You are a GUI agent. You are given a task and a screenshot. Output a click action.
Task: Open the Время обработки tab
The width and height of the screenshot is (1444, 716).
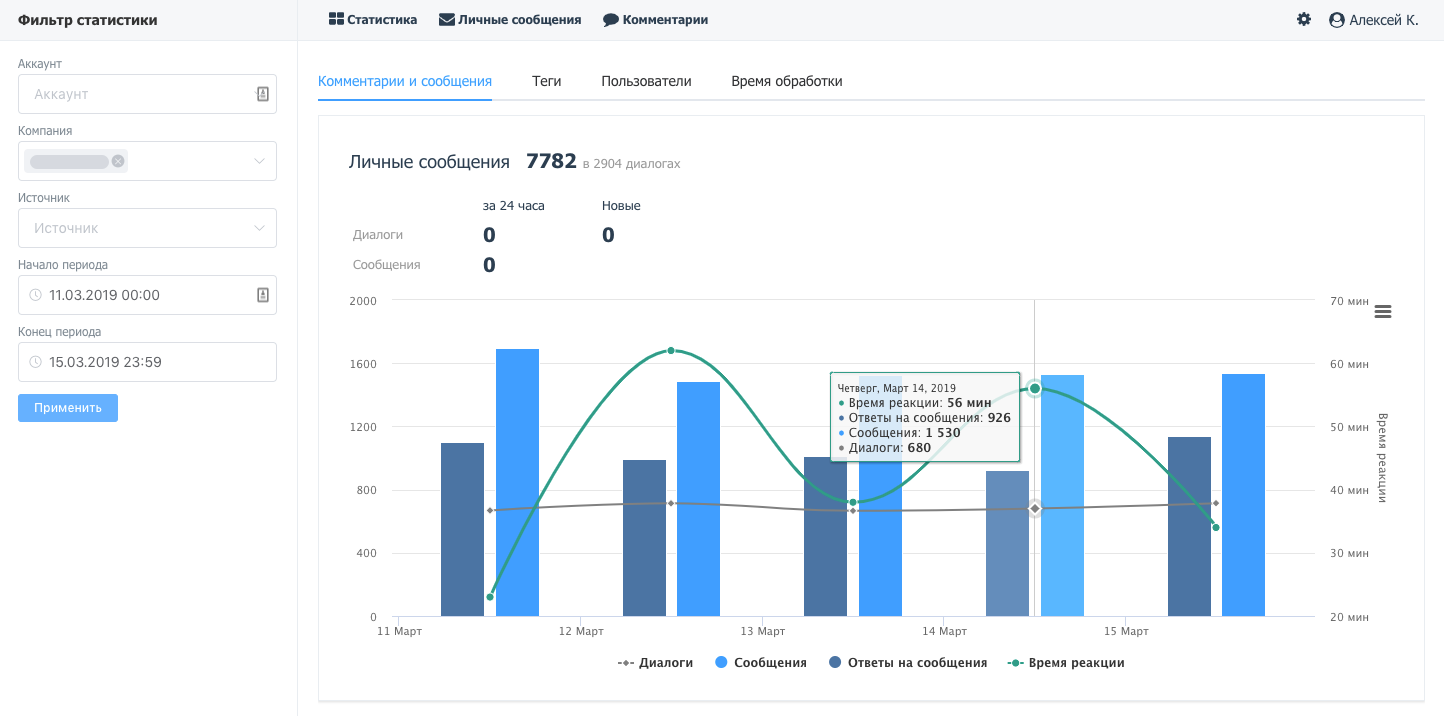coord(786,81)
